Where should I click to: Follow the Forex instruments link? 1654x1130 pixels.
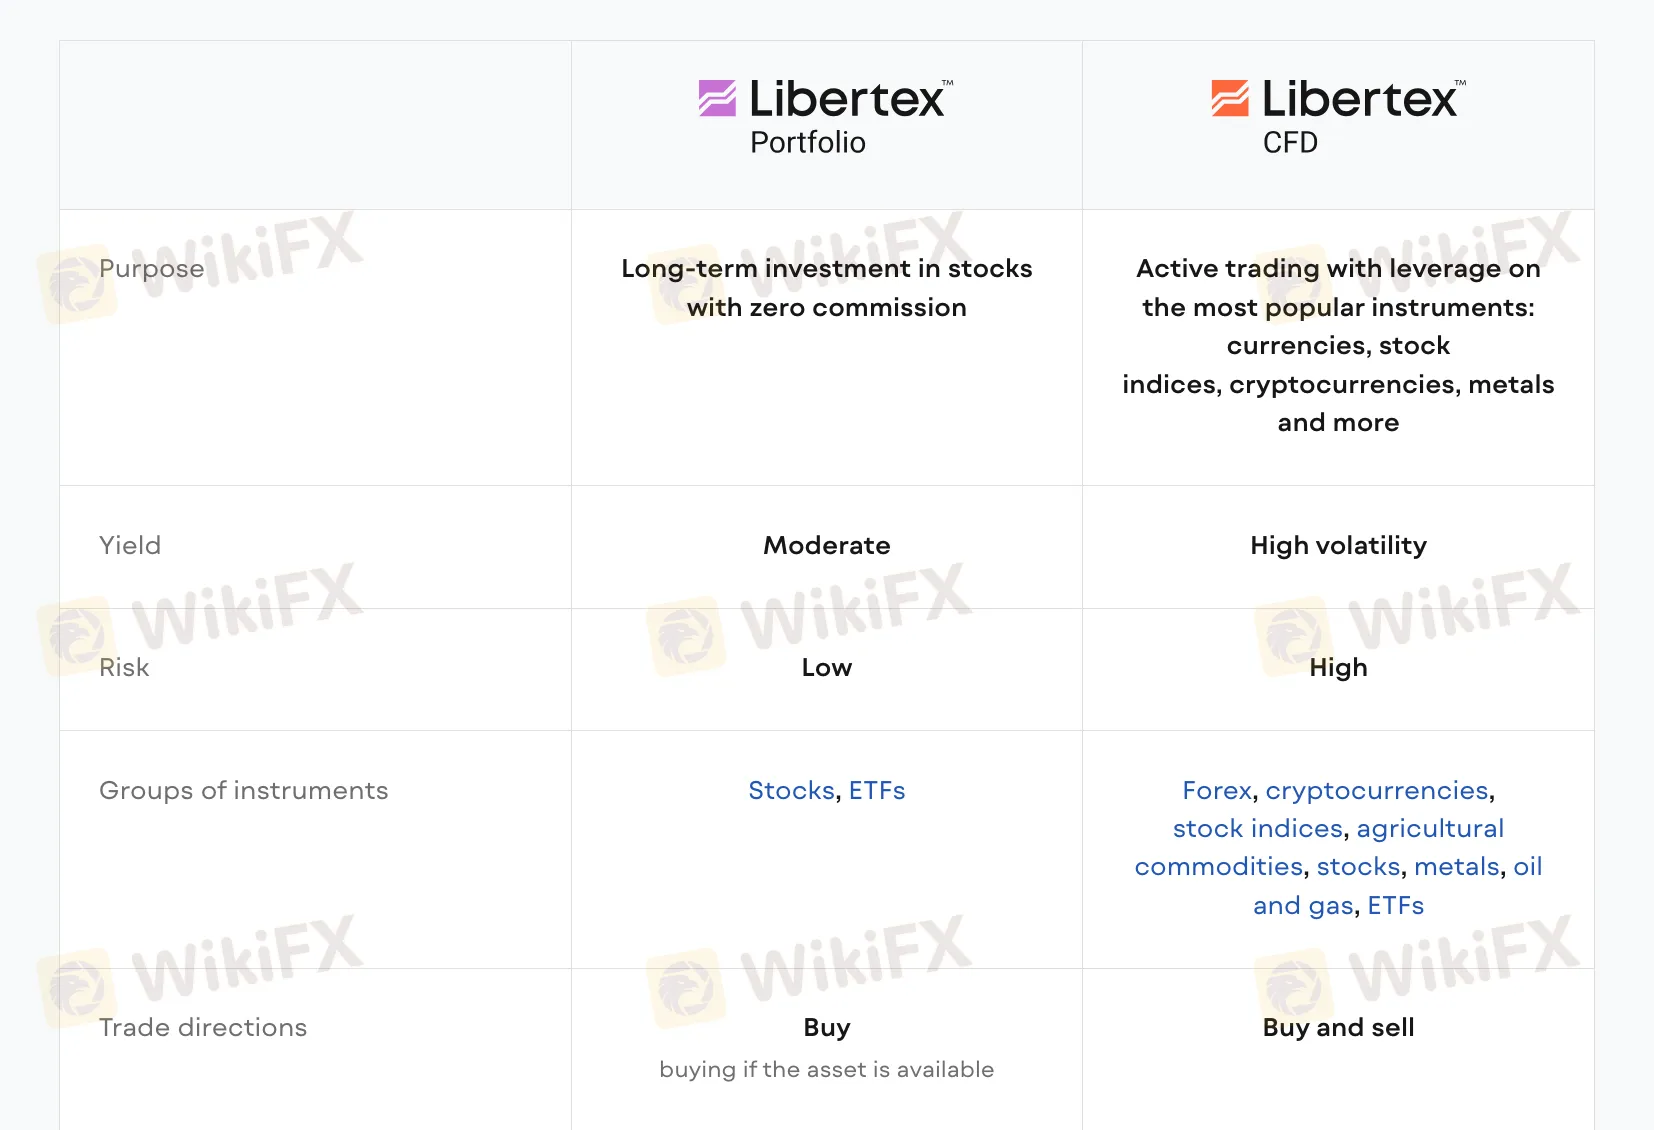1217,790
